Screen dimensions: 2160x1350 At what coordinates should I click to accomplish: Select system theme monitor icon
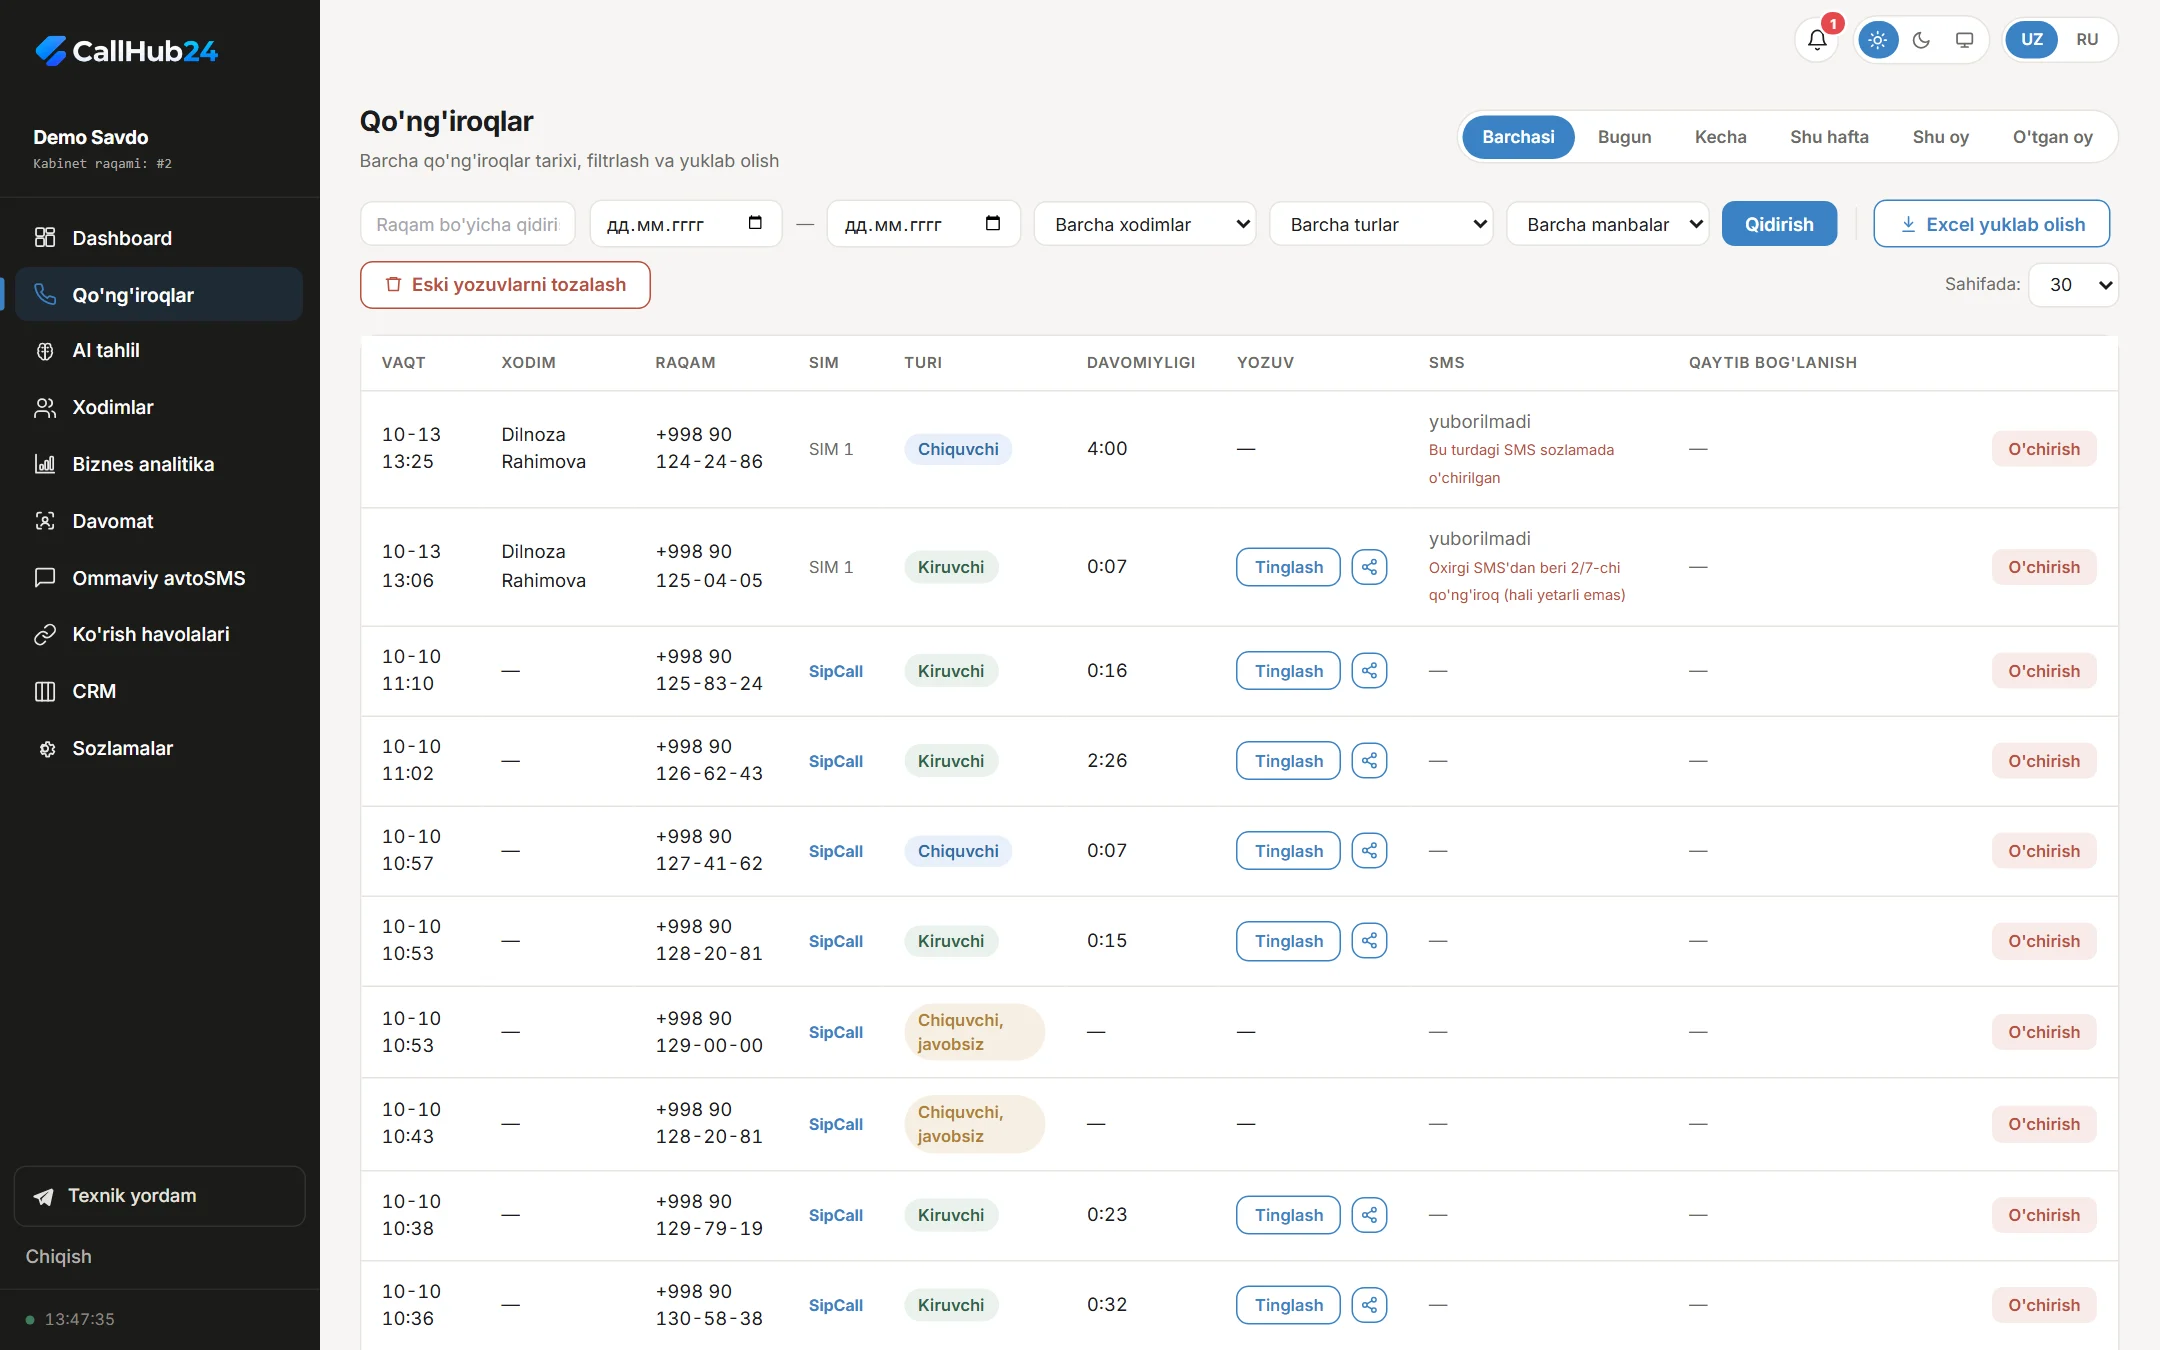[x=1964, y=40]
